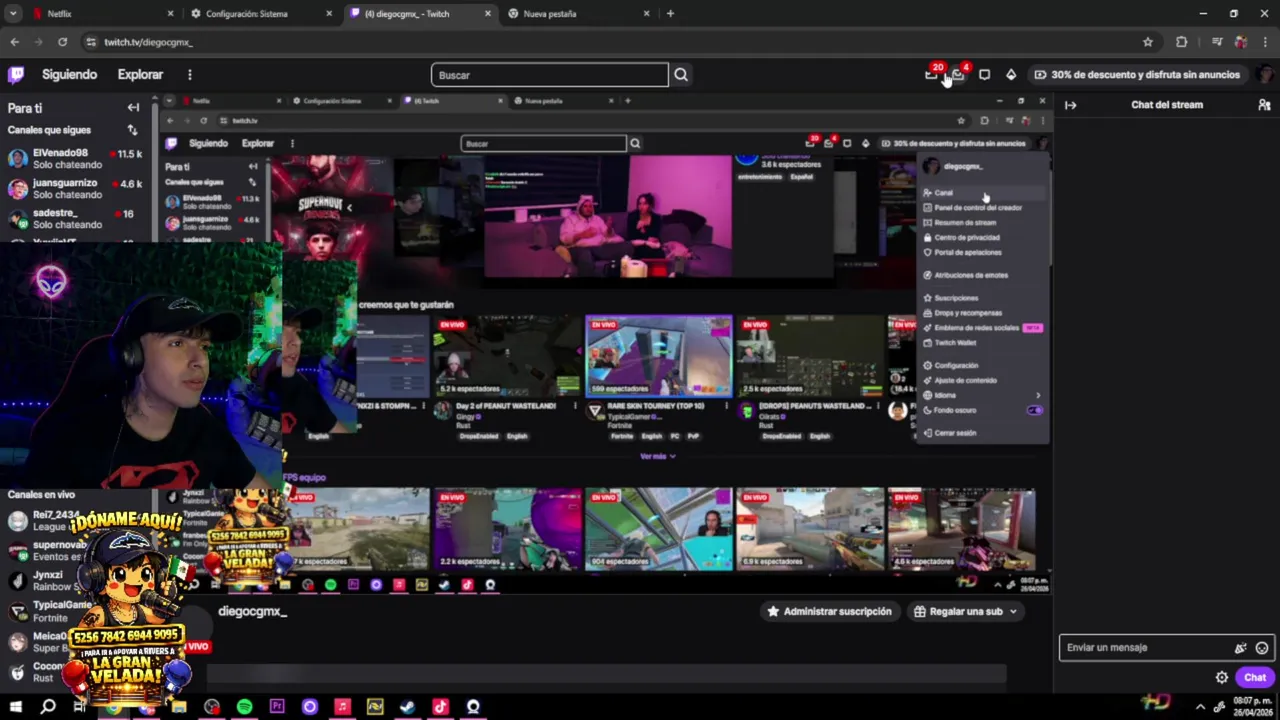Open the more options kebab menu
Image resolution: width=1280 pixels, height=720 pixels.
click(189, 75)
